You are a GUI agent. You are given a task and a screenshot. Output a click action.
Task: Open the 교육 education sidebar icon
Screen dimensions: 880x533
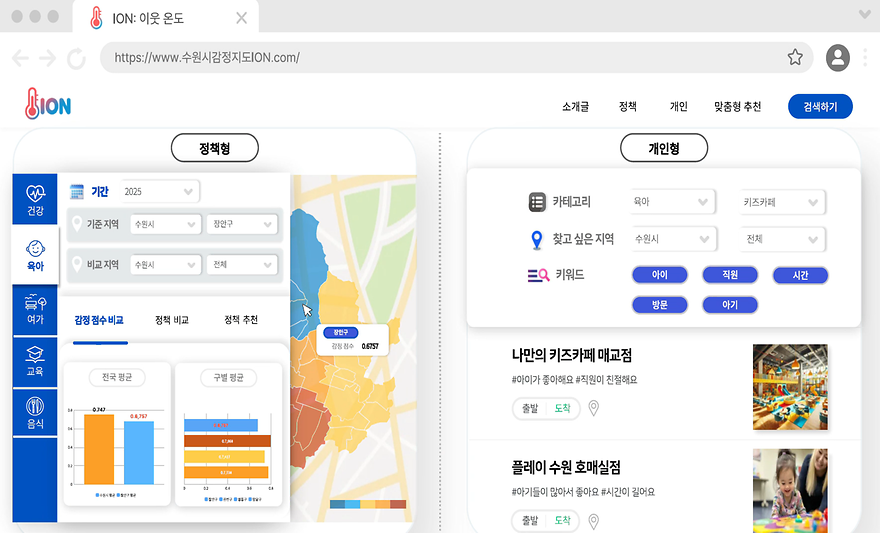pyautogui.click(x=35, y=359)
